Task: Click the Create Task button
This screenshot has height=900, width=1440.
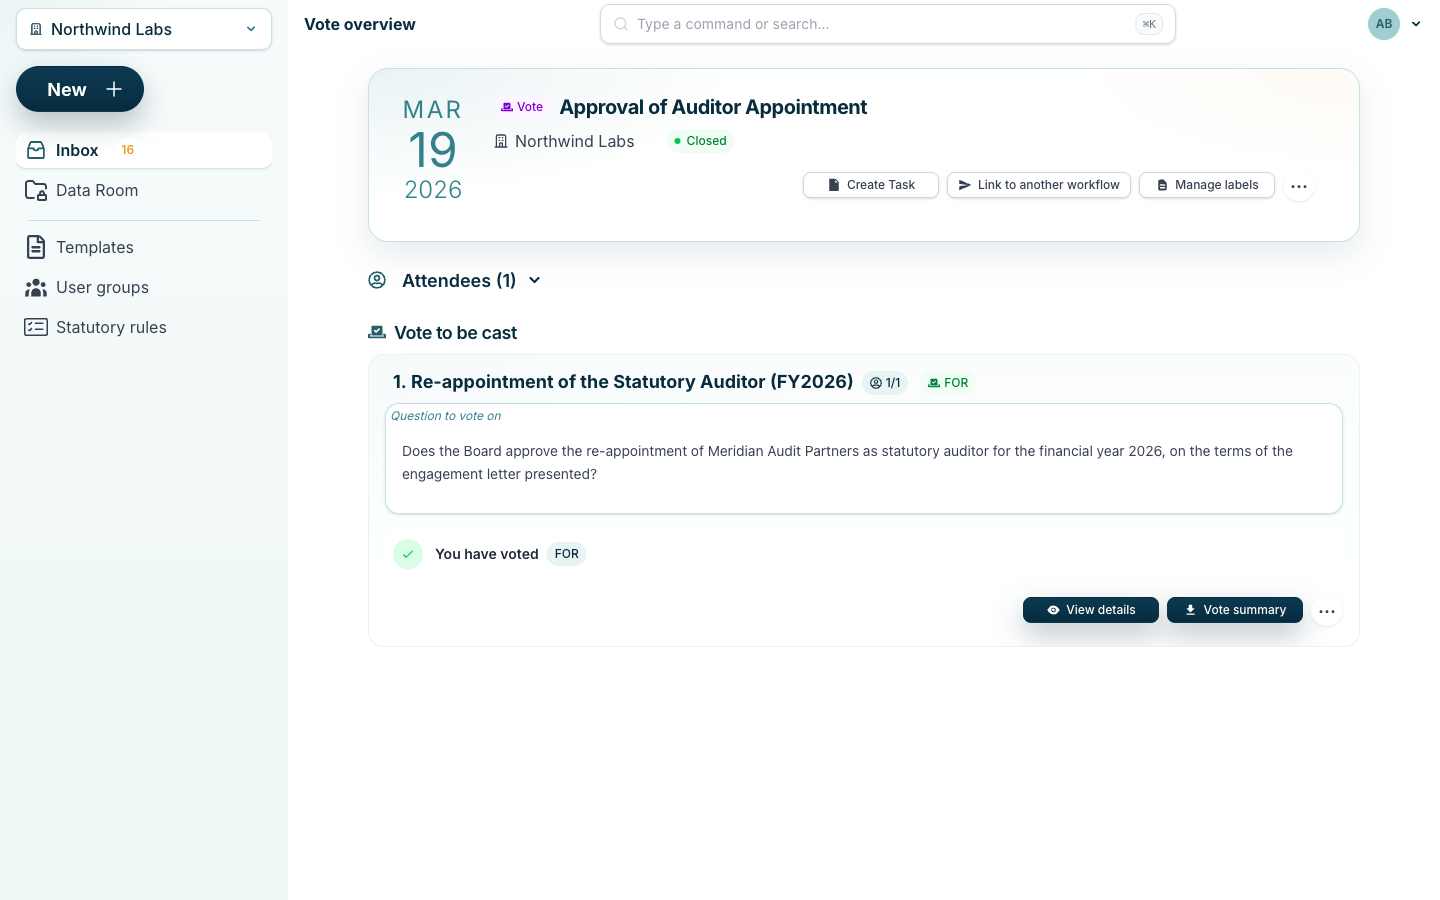Action: (871, 185)
